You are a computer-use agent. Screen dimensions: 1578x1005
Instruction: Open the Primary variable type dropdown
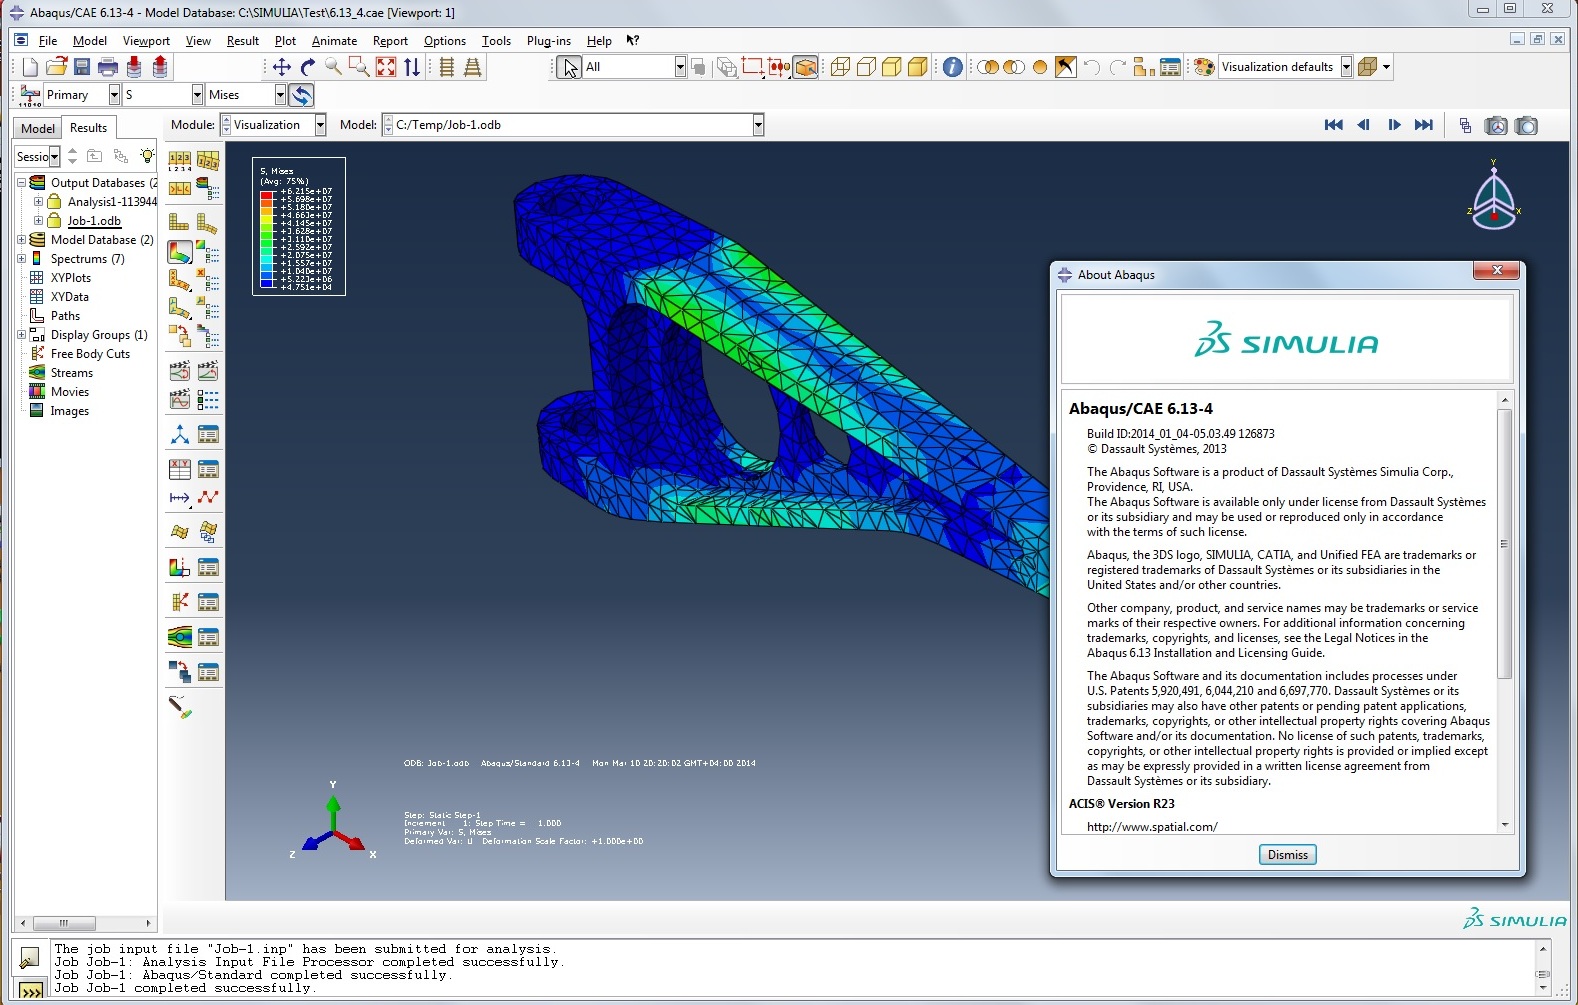[114, 95]
